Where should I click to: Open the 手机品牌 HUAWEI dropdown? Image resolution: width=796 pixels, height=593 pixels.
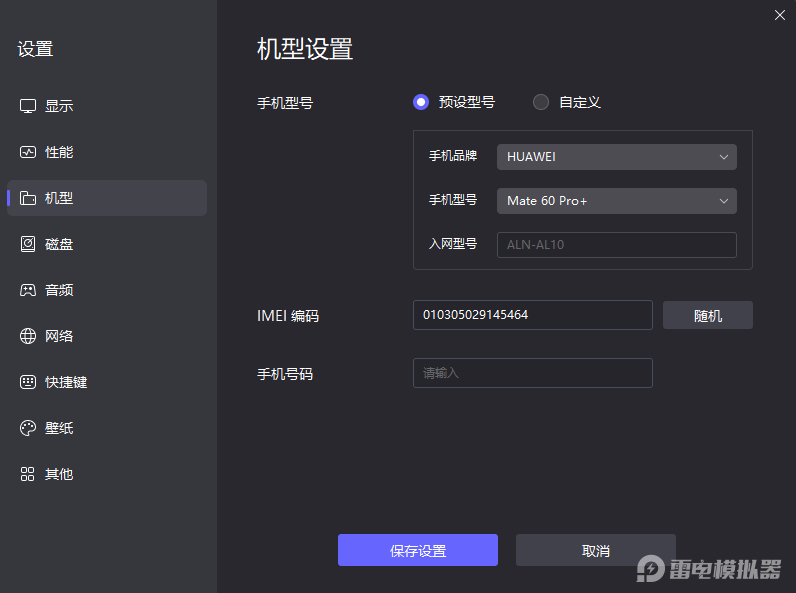pyautogui.click(x=616, y=157)
